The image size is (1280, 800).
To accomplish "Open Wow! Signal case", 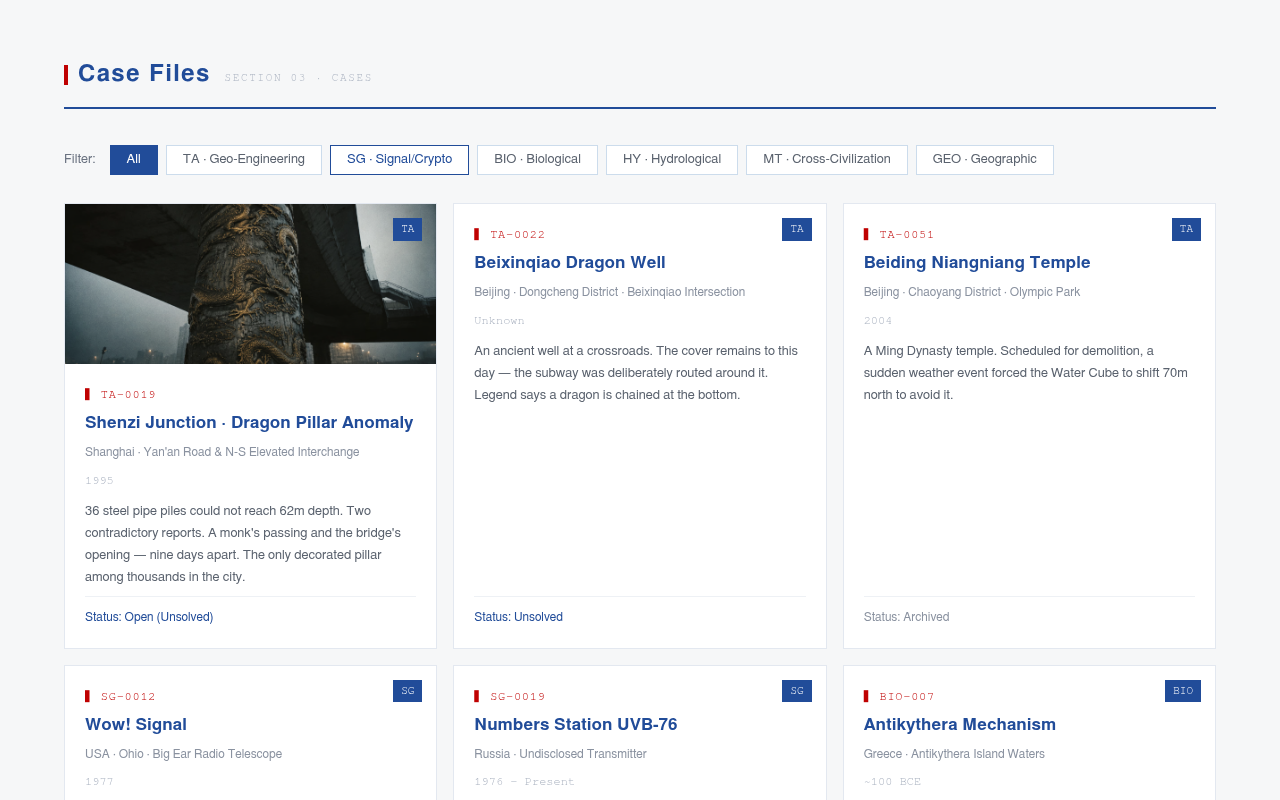I will pos(136,725).
